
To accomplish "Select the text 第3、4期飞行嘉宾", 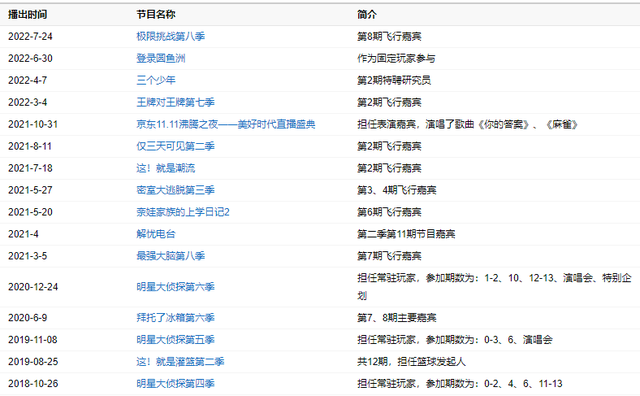I will [x=397, y=191].
